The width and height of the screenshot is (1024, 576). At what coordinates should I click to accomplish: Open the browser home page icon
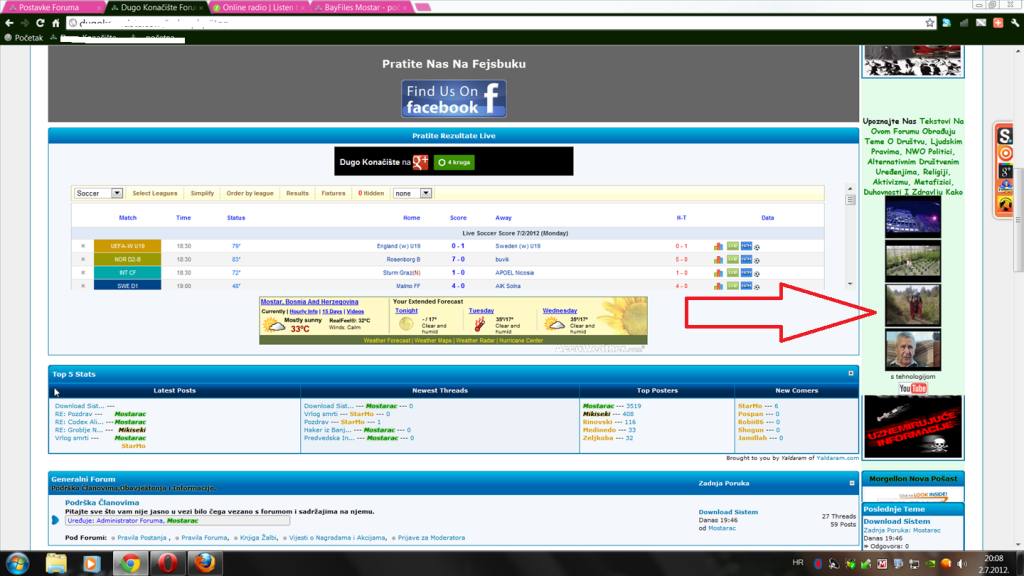[x=56, y=23]
